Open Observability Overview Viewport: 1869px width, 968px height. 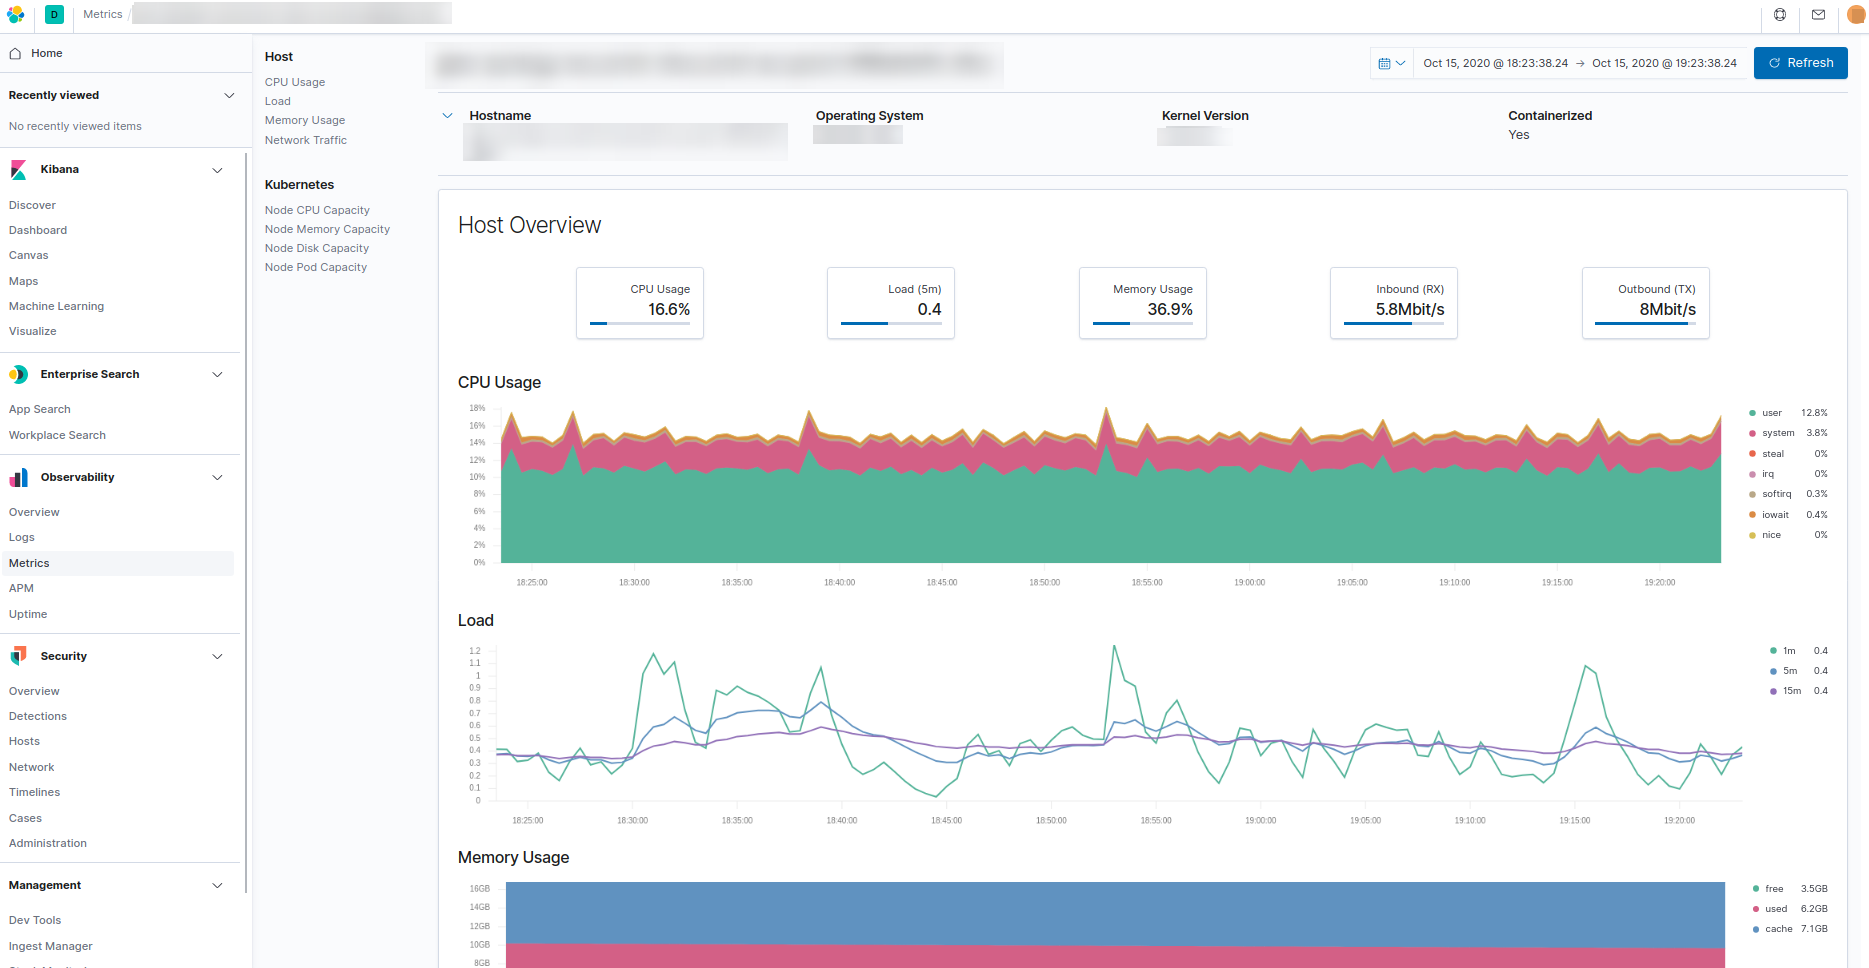pyautogui.click(x=34, y=512)
